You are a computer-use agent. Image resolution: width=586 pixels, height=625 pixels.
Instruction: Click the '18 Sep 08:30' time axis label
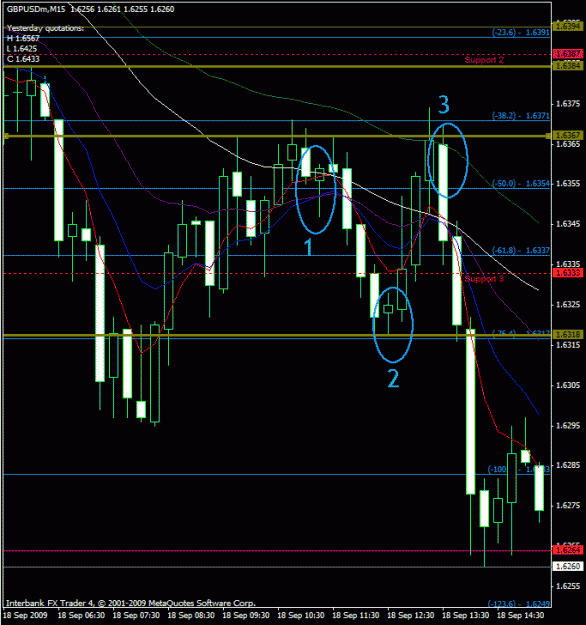191,615
